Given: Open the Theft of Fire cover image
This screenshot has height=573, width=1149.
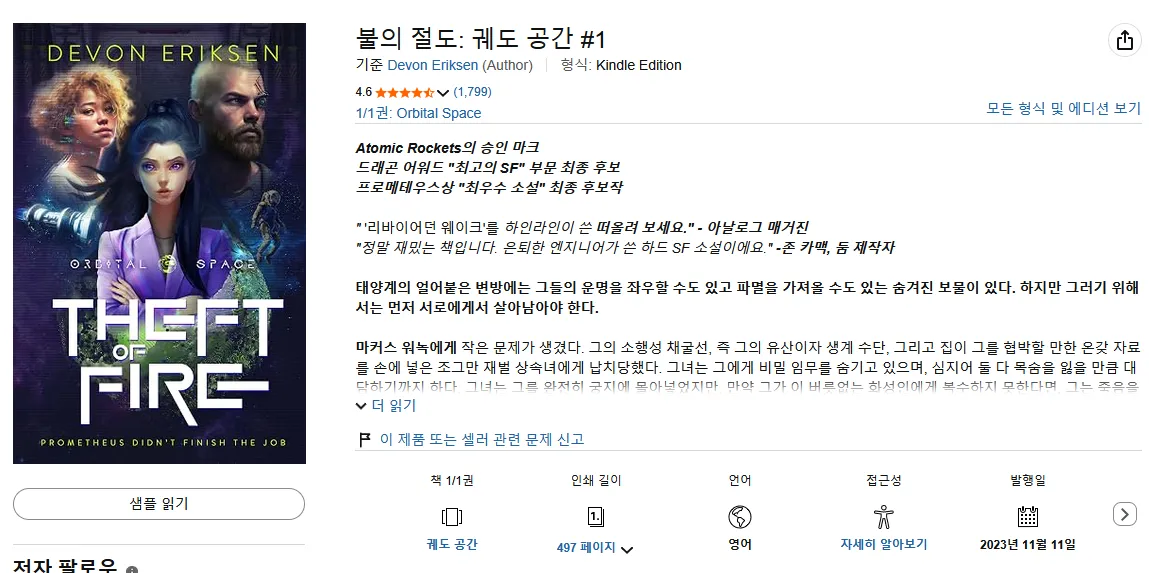Looking at the screenshot, I should (160, 243).
